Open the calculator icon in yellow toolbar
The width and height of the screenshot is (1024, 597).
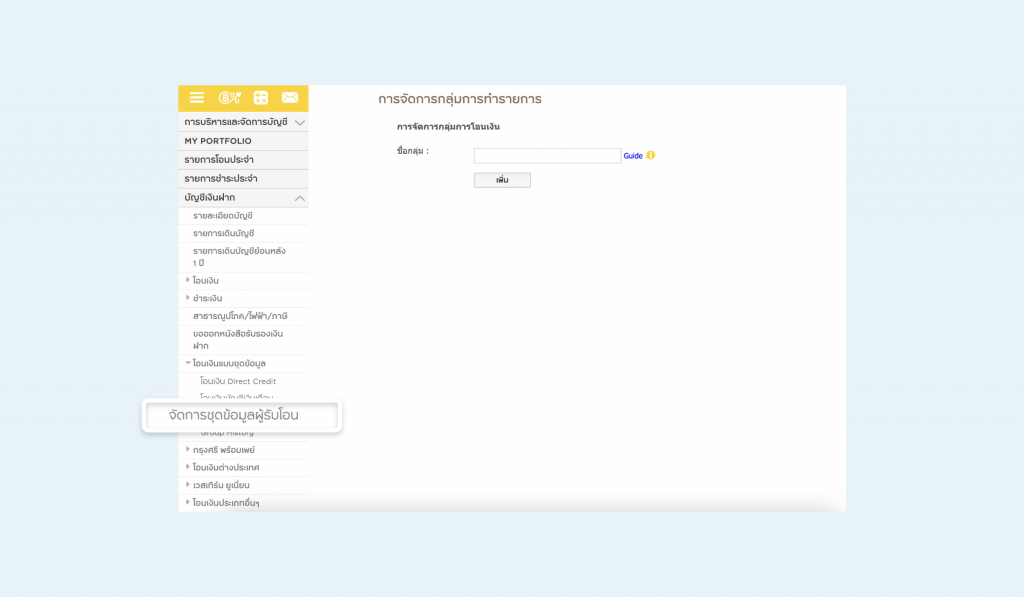260,98
